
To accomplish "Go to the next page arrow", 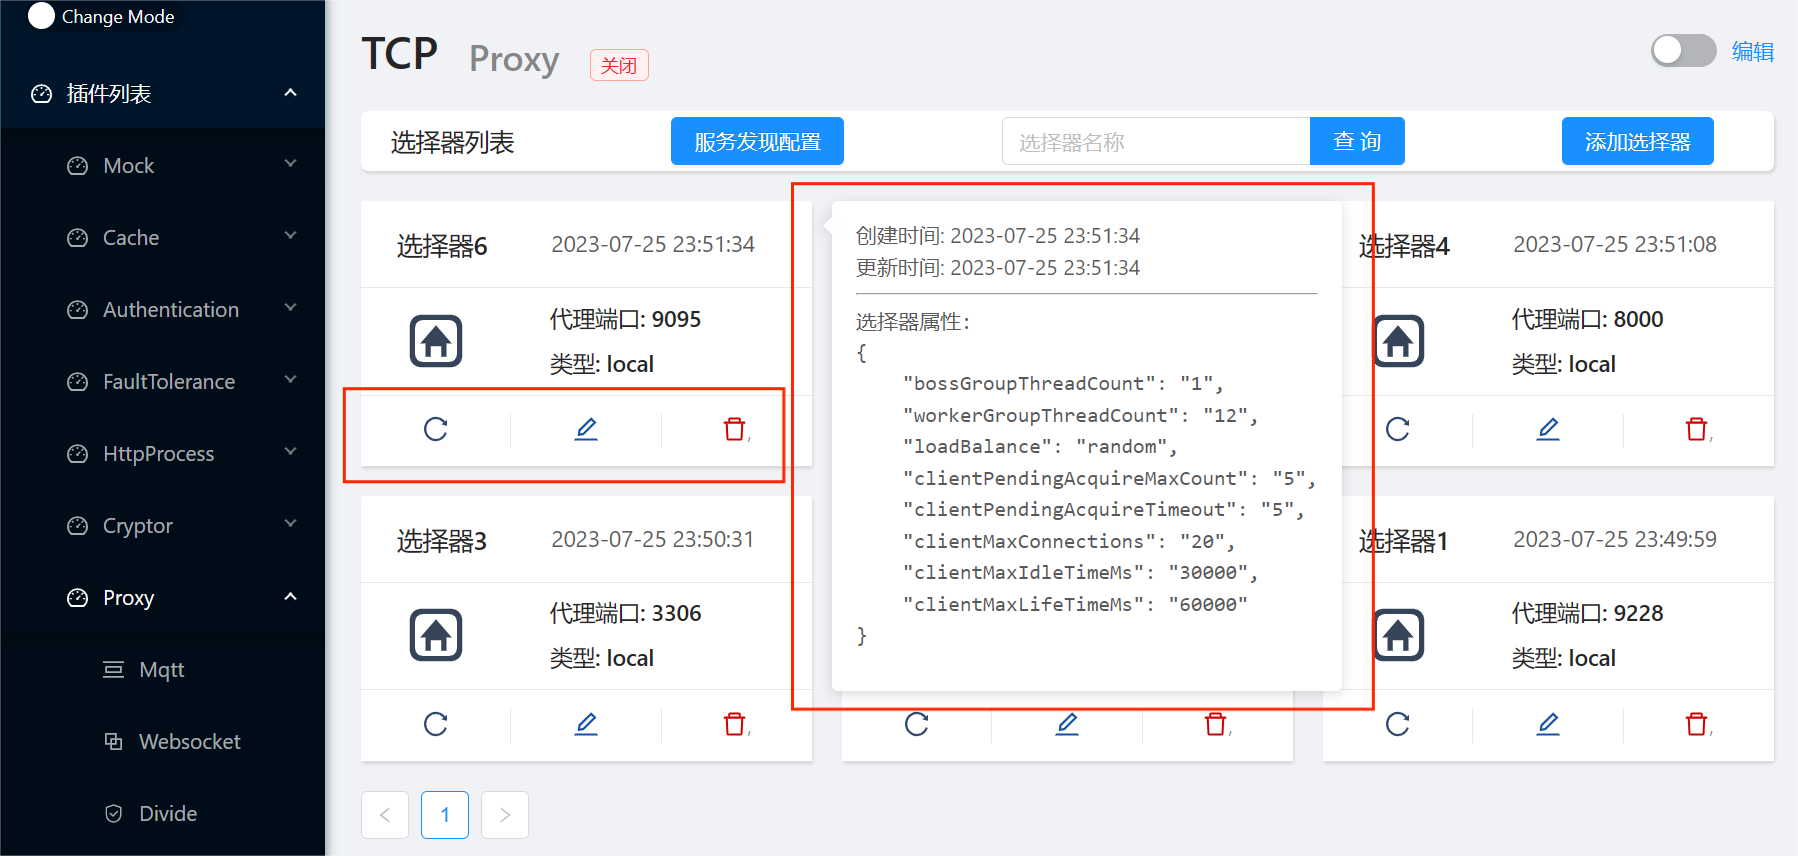I will [505, 815].
